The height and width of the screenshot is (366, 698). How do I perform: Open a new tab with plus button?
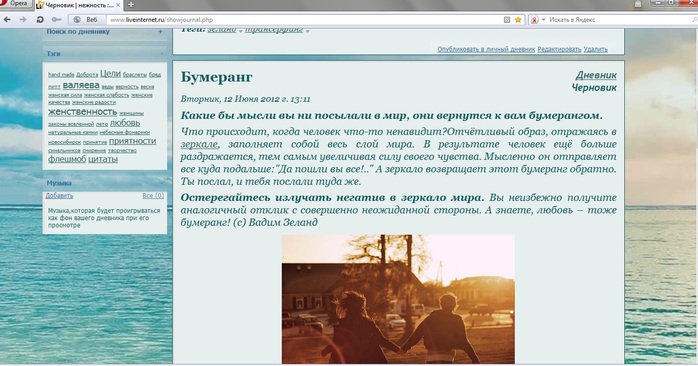coord(131,5)
